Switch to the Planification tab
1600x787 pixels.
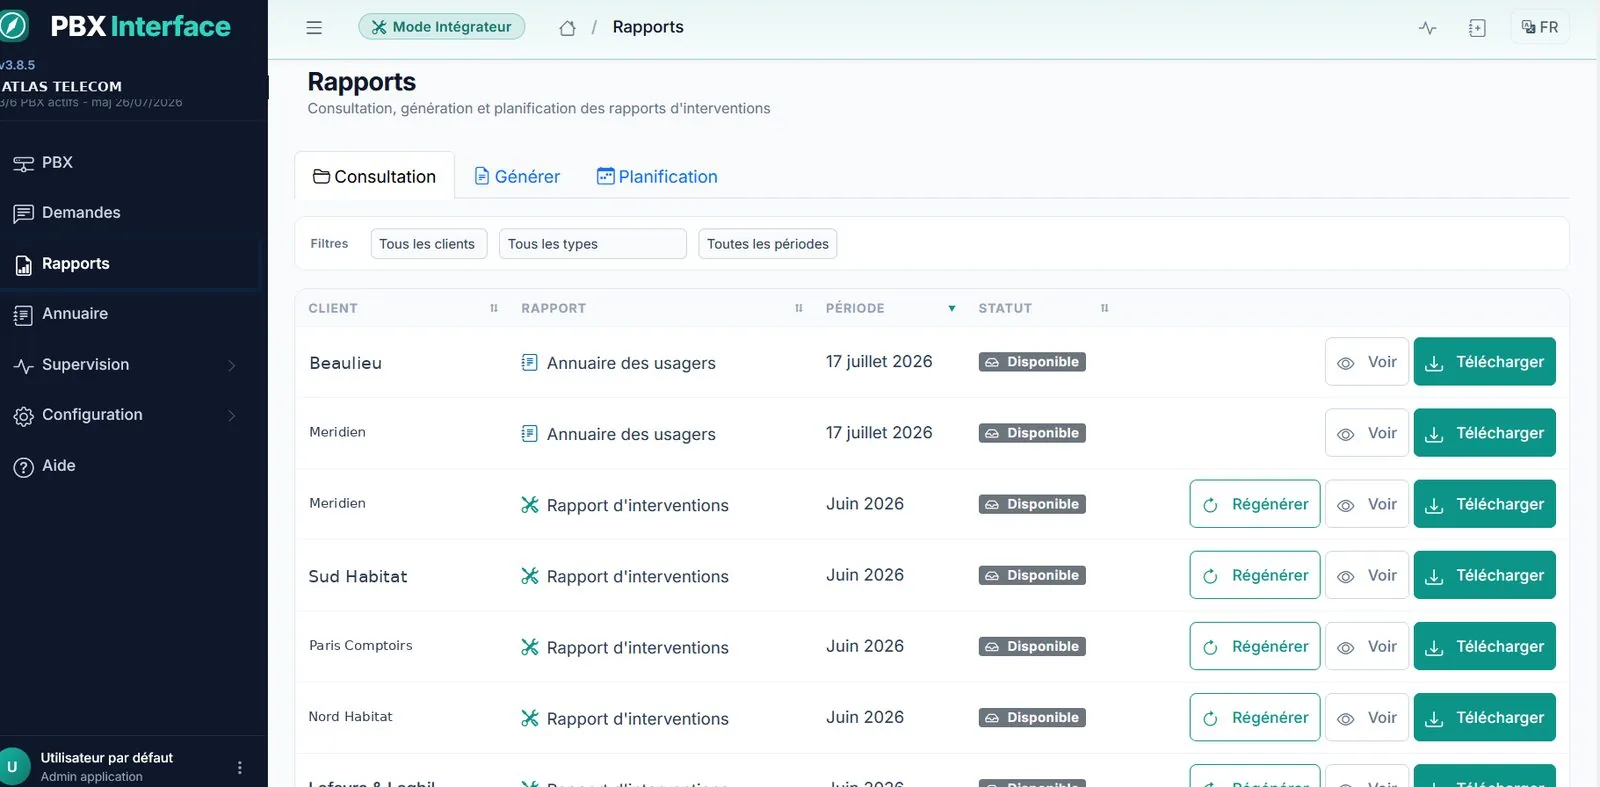point(657,176)
